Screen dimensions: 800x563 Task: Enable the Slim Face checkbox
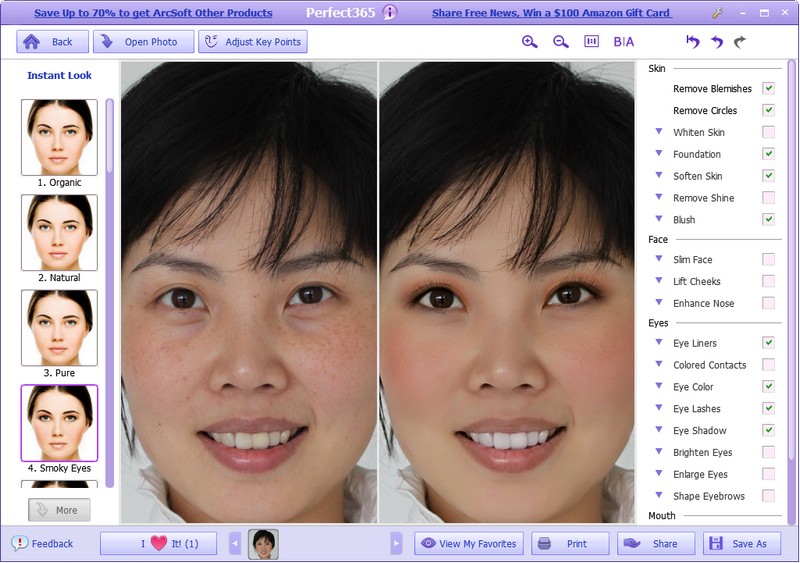[x=768, y=259]
